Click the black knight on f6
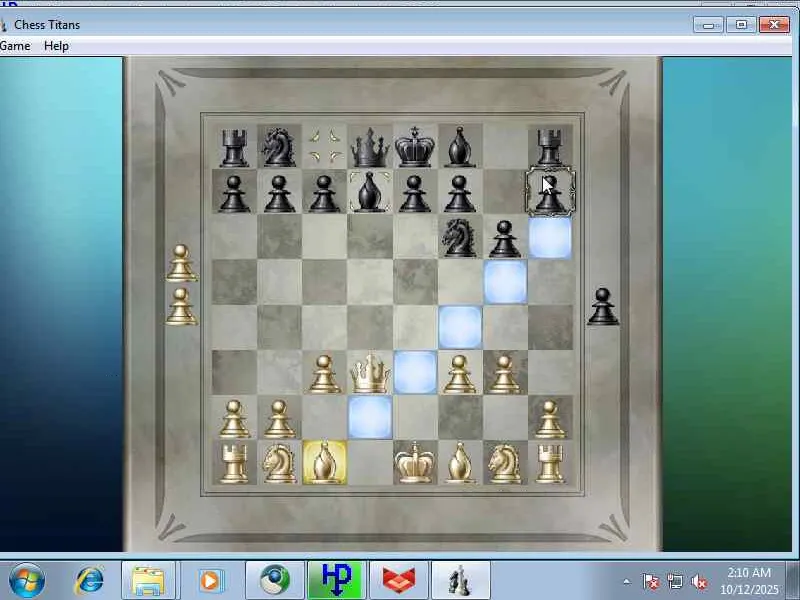800x600 pixels. [x=459, y=237]
